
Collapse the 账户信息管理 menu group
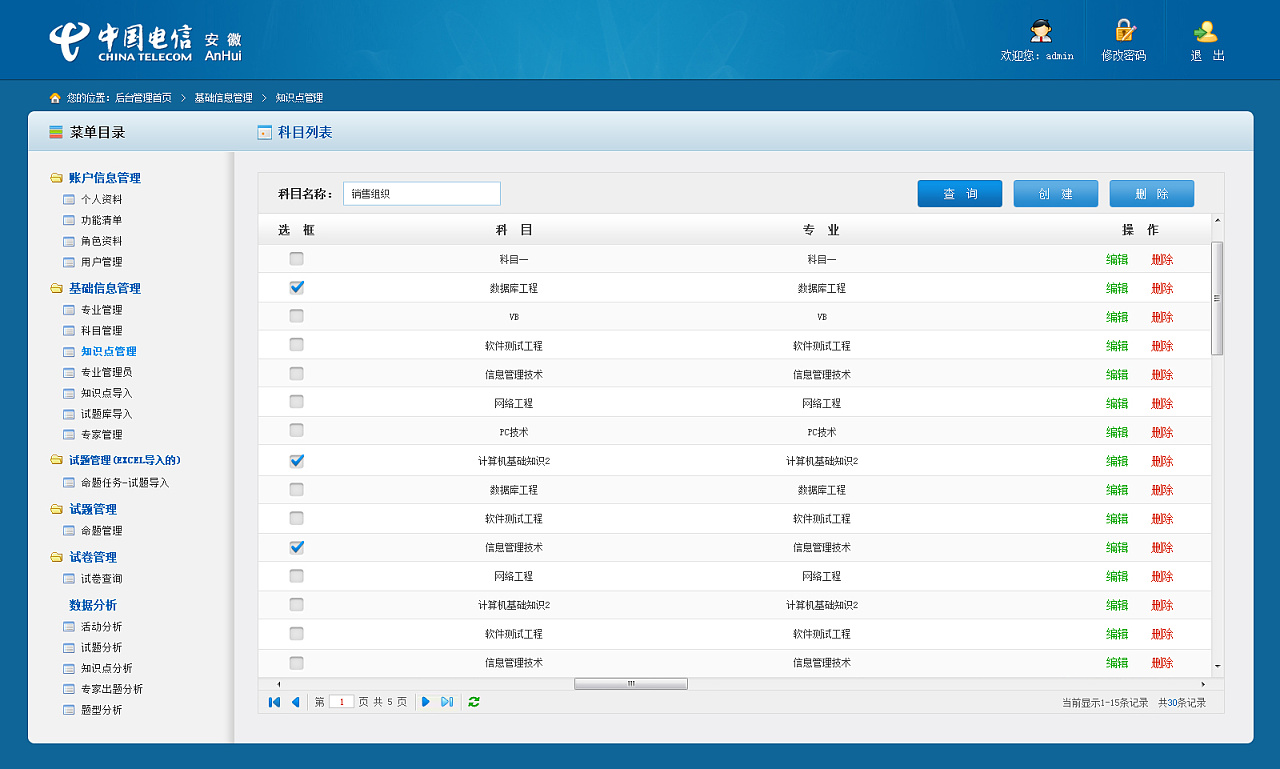(96, 178)
